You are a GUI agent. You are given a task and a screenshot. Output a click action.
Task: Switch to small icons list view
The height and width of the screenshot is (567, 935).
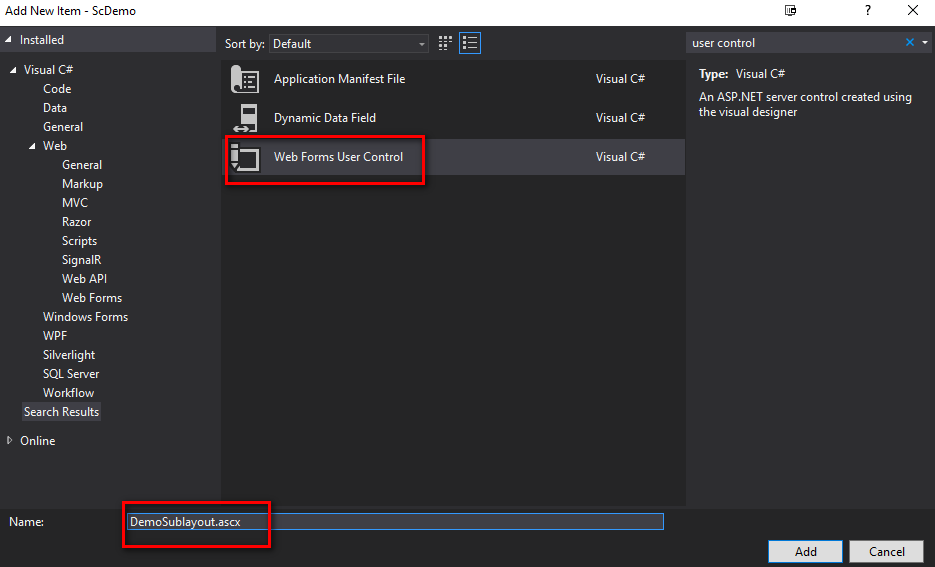(x=470, y=43)
